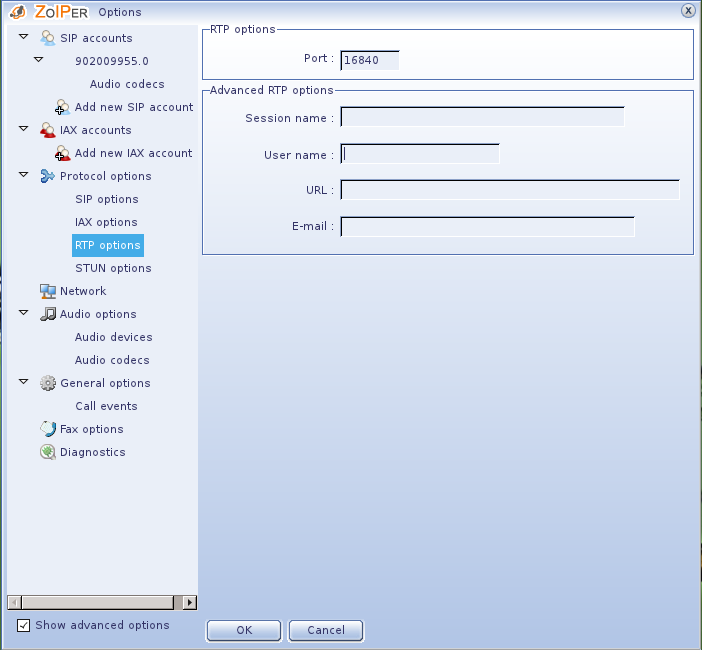This screenshot has height=650, width=702.
Task: Click the sidebar horizontal scrollbar right arrow
Action: pos(191,603)
